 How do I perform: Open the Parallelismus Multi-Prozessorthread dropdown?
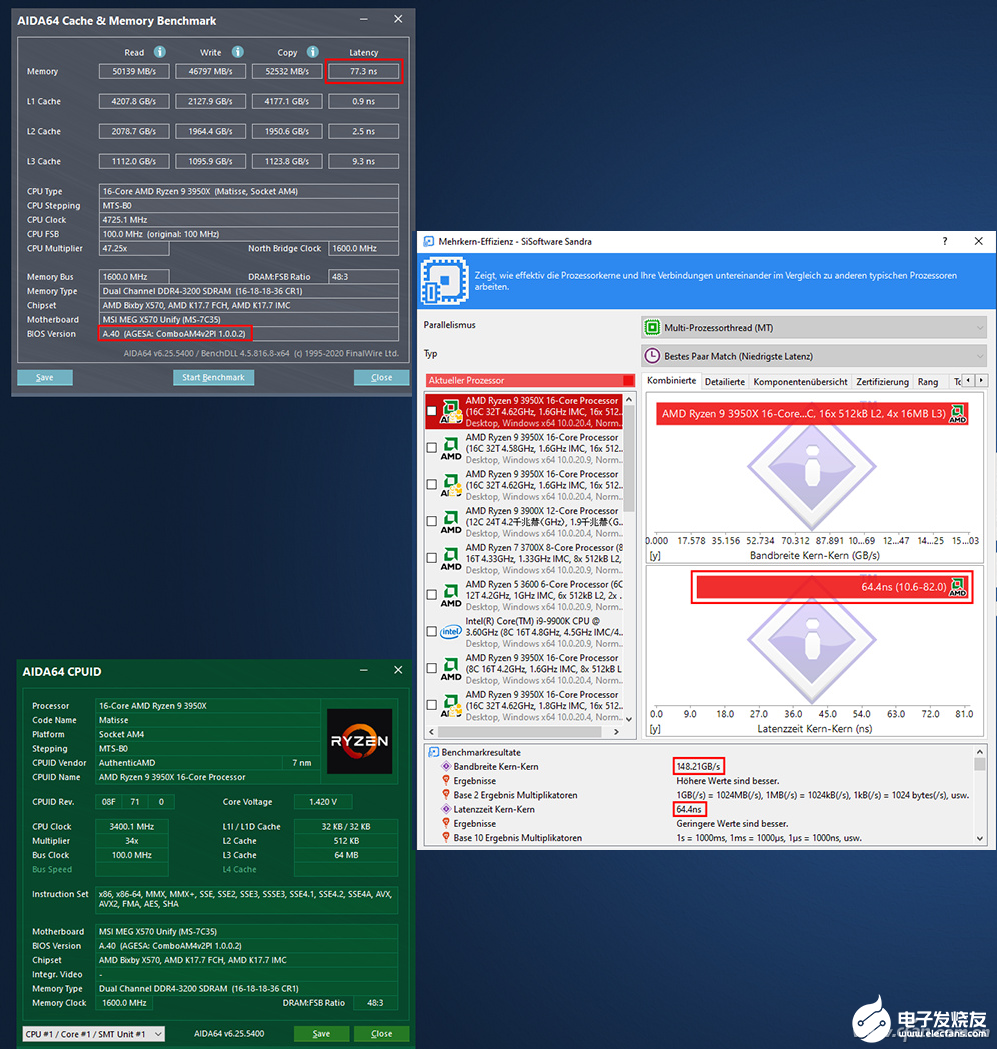(x=814, y=328)
